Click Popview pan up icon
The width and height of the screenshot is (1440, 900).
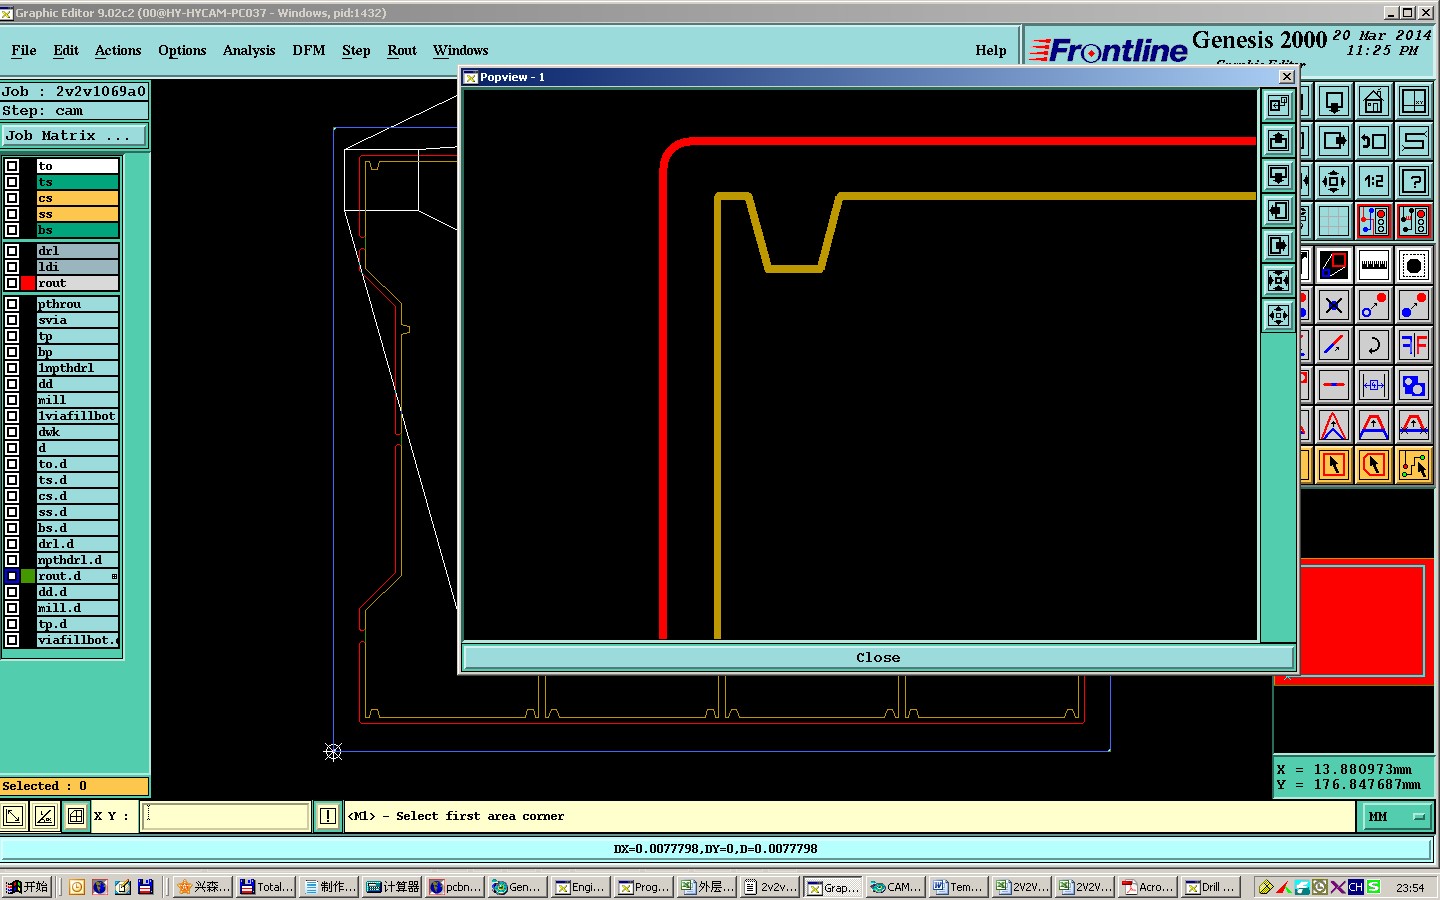1278,141
